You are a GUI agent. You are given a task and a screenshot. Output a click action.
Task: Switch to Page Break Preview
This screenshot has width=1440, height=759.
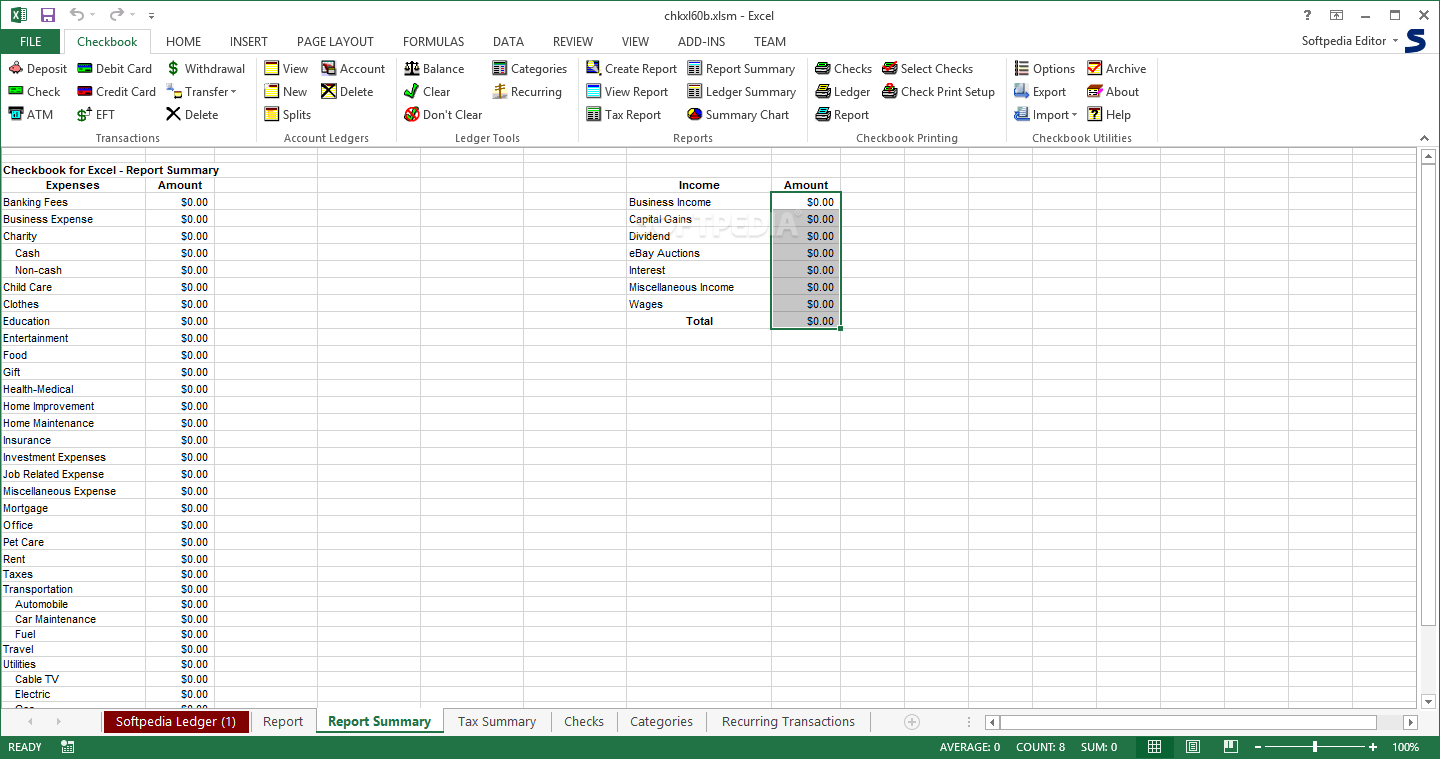(x=1231, y=747)
